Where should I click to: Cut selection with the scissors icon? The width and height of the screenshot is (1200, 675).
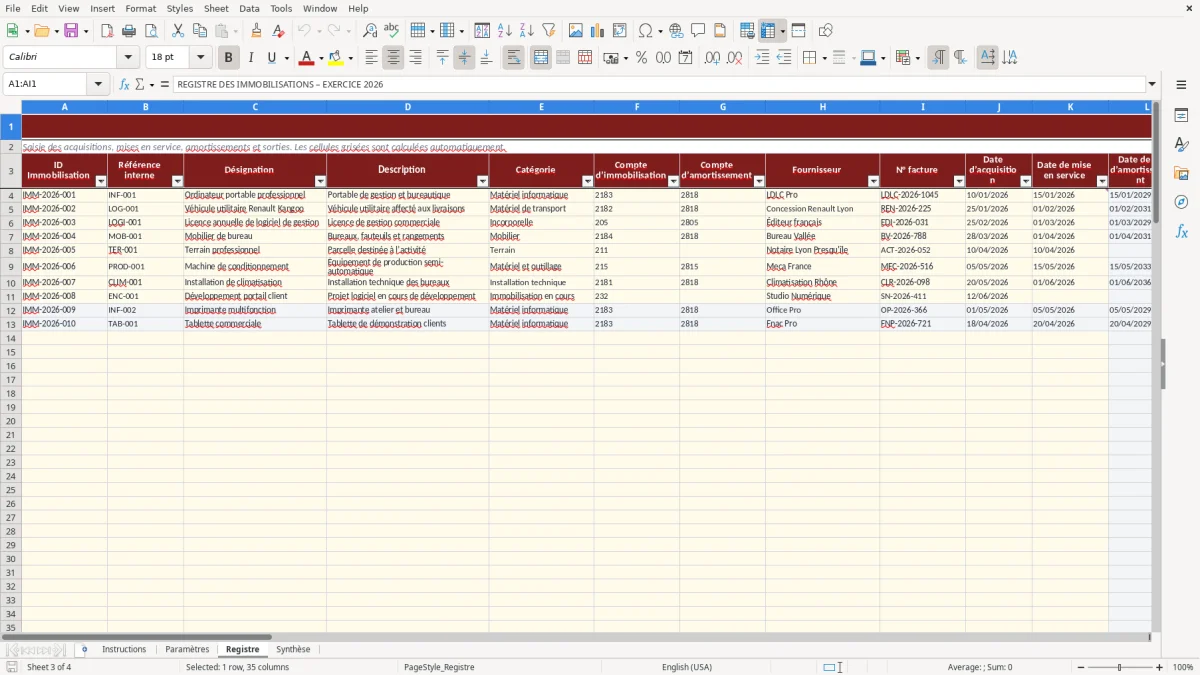pos(178,31)
